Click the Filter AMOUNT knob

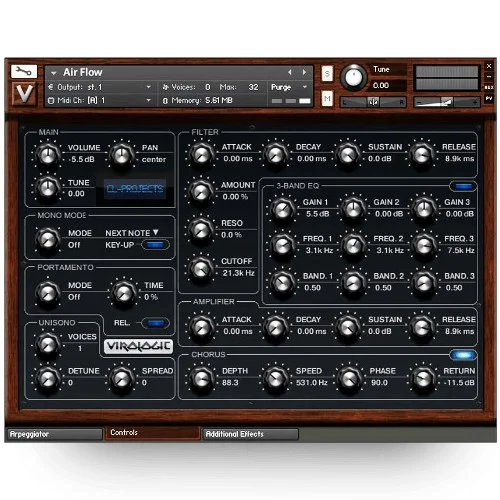tap(201, 191)
